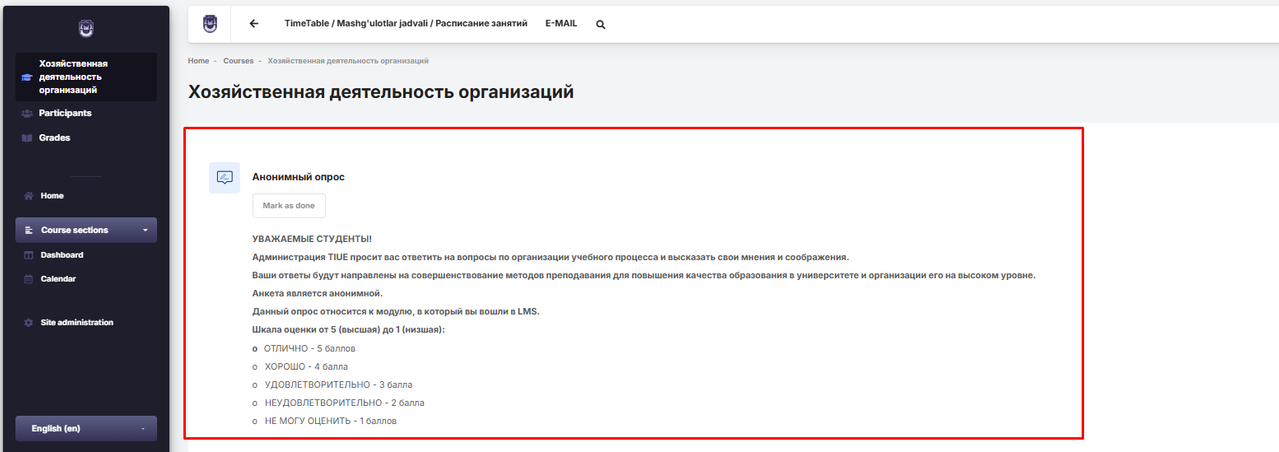Click the Calendar icon in sidebar
Image resolution: width=1279 pixels, height=452 pixels.
click(x=29, y=279)
